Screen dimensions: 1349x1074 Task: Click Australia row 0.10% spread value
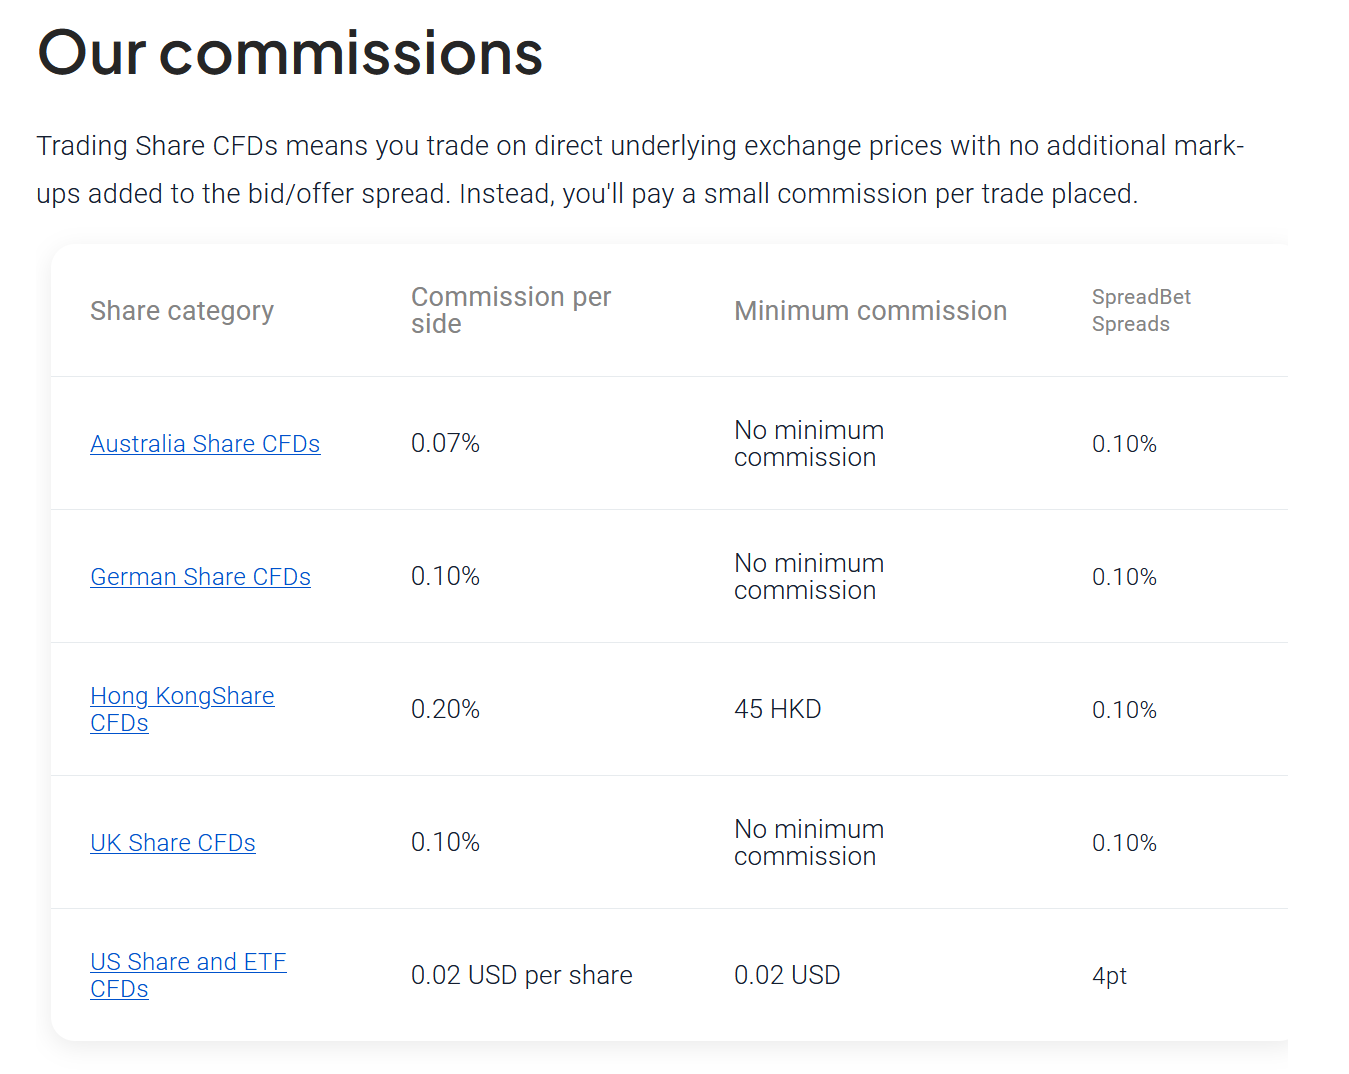pos(1124,444)
